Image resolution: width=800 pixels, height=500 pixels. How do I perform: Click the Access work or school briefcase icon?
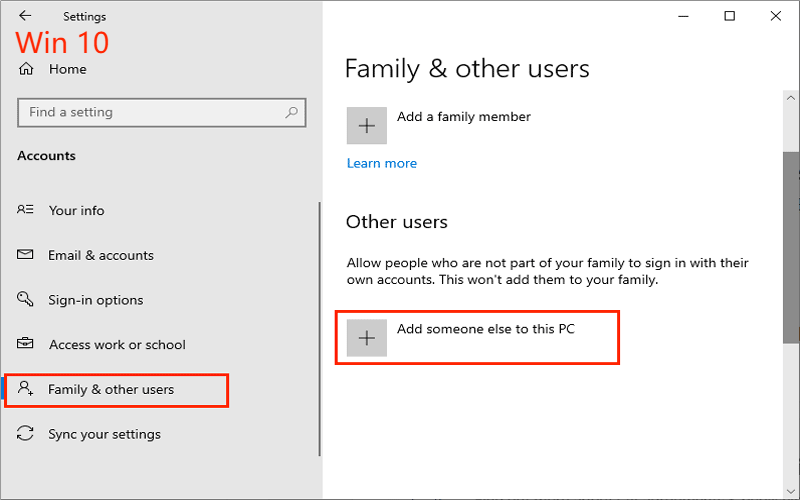(x=25, y=343)
